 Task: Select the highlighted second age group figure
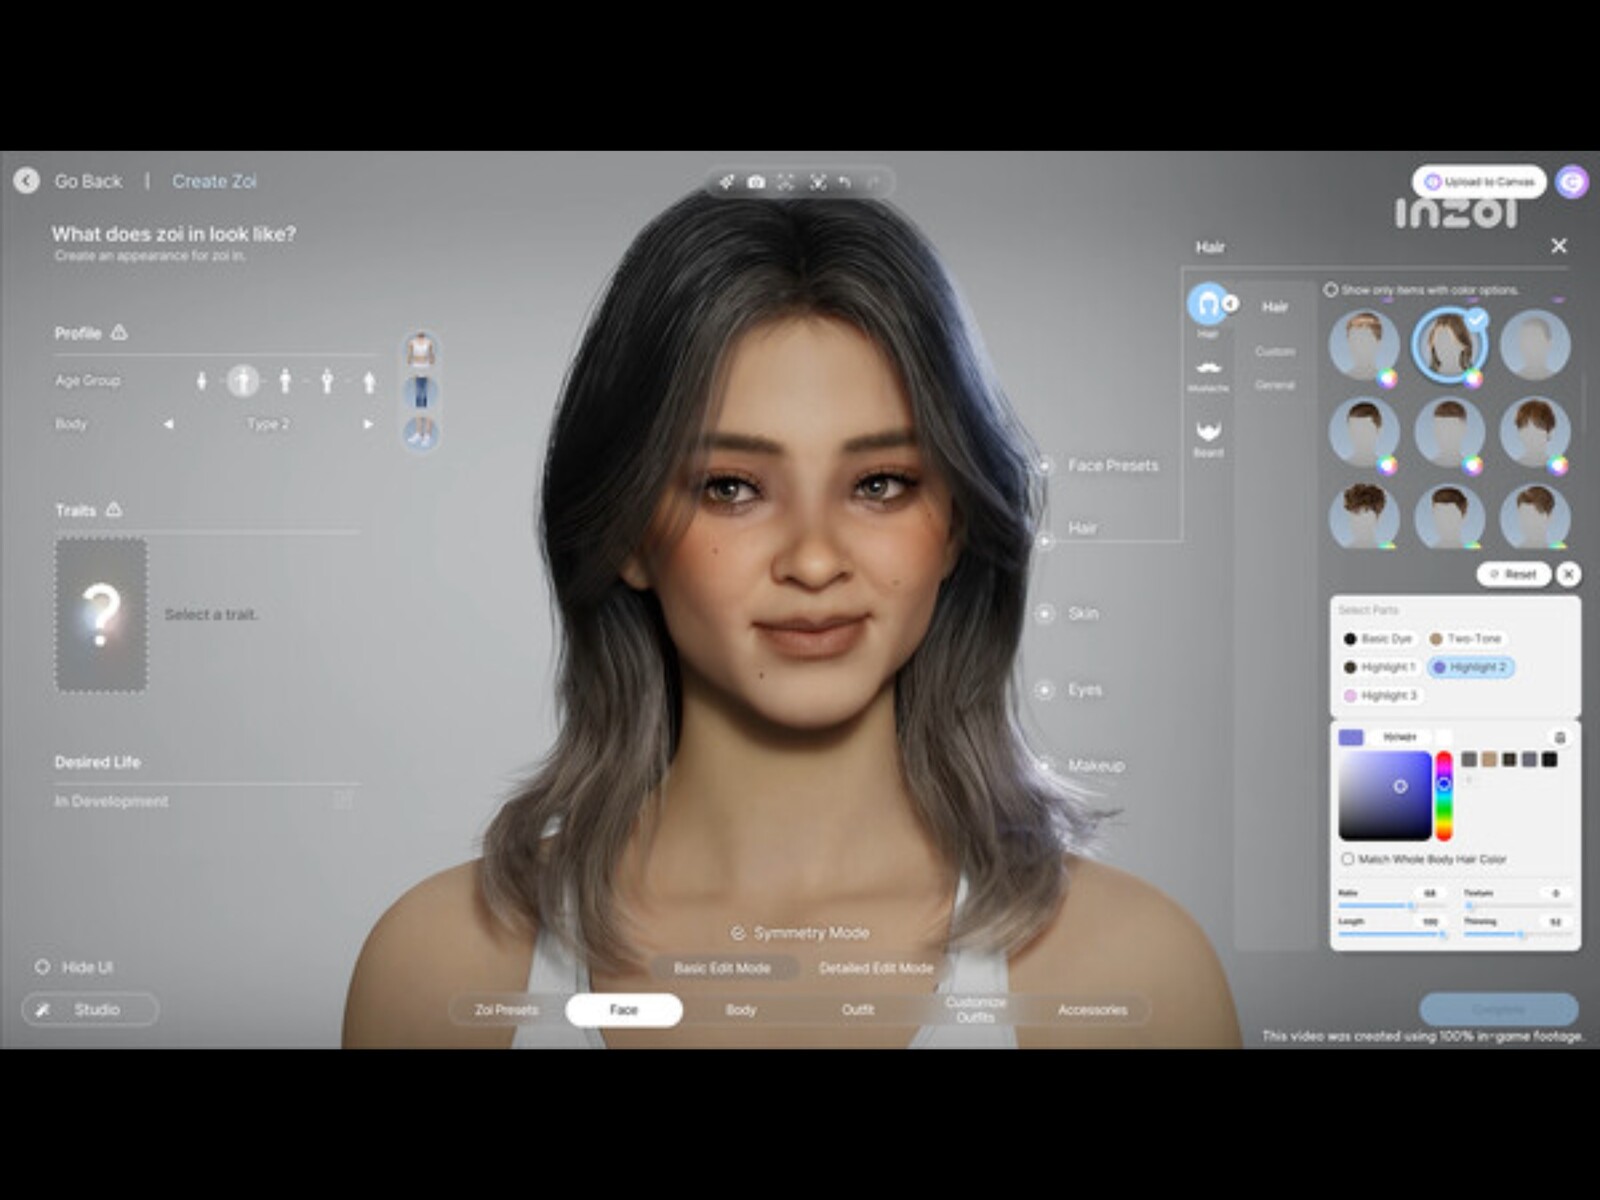point(243,380)
